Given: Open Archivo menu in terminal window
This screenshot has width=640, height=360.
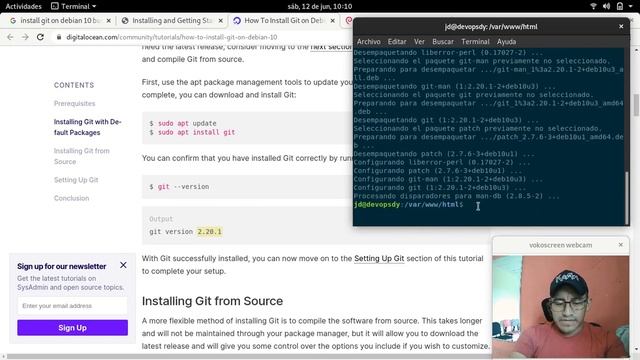Looking at the screenshot, I should coord(369,42).
